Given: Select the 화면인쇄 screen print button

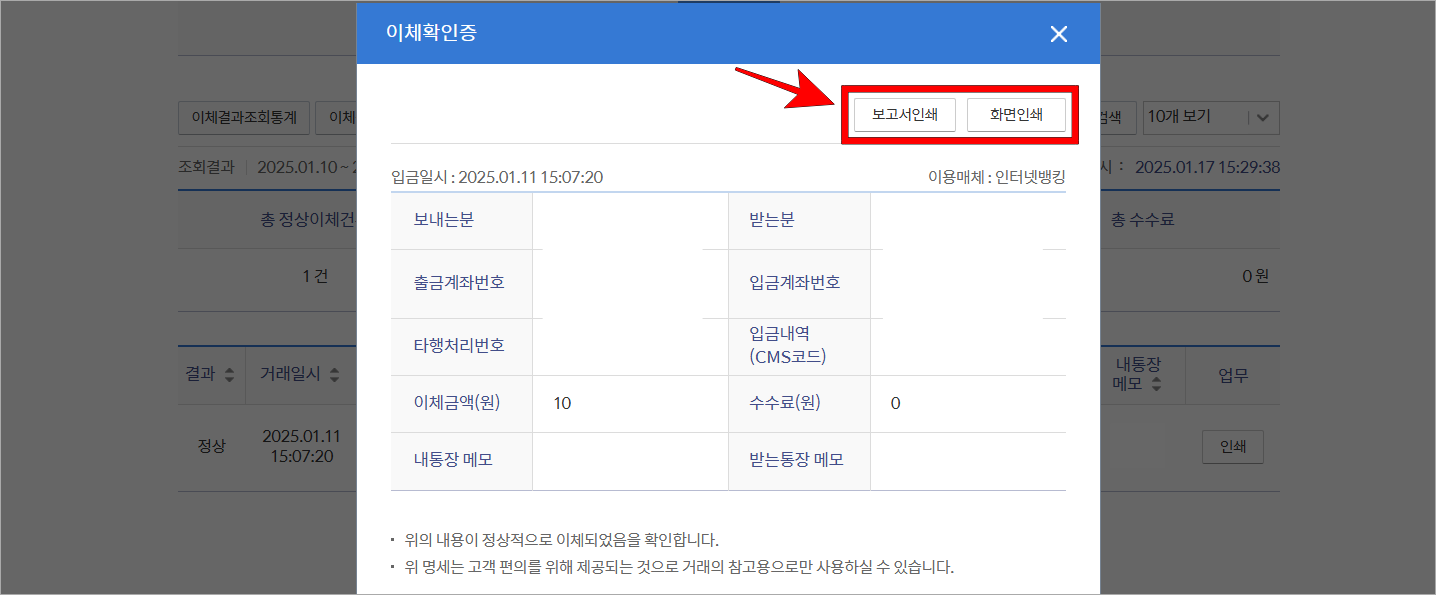Looking at the screenshot, I should (1017, 114).
